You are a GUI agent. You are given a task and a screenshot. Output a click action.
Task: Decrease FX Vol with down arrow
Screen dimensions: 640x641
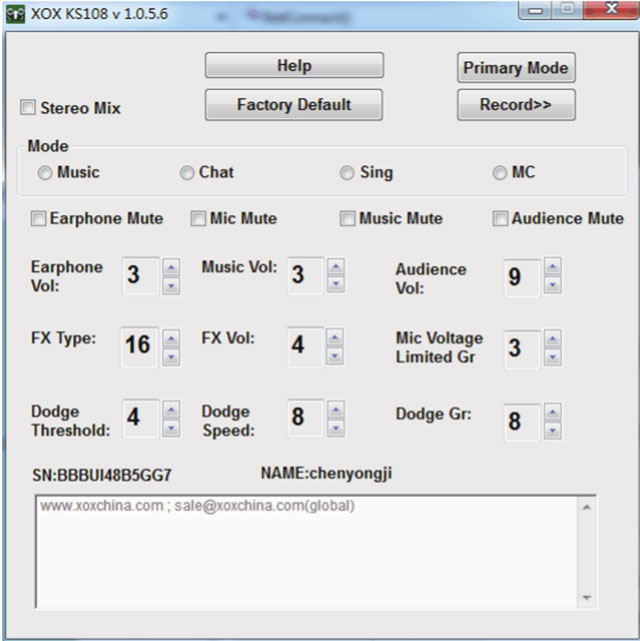(335, 356)
